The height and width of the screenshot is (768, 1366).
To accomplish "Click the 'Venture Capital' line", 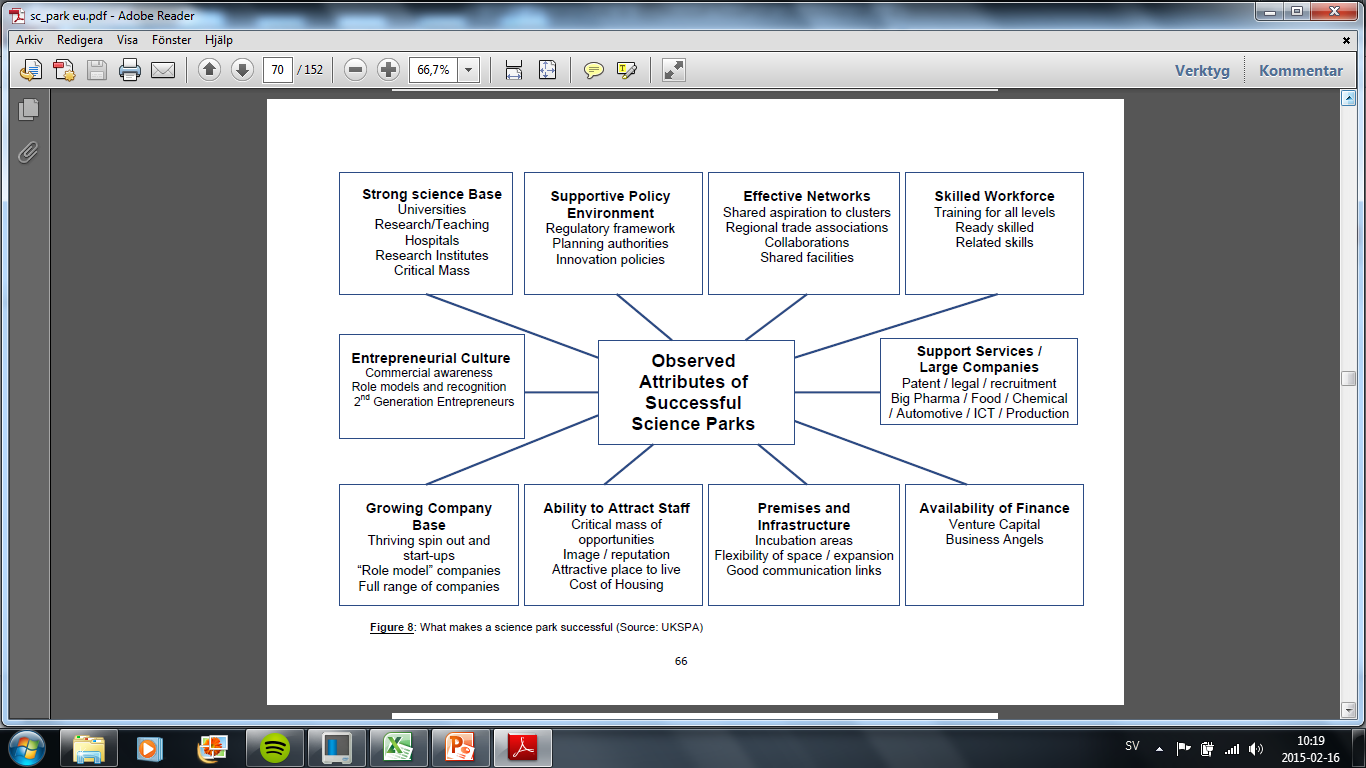I will (994, 524).
